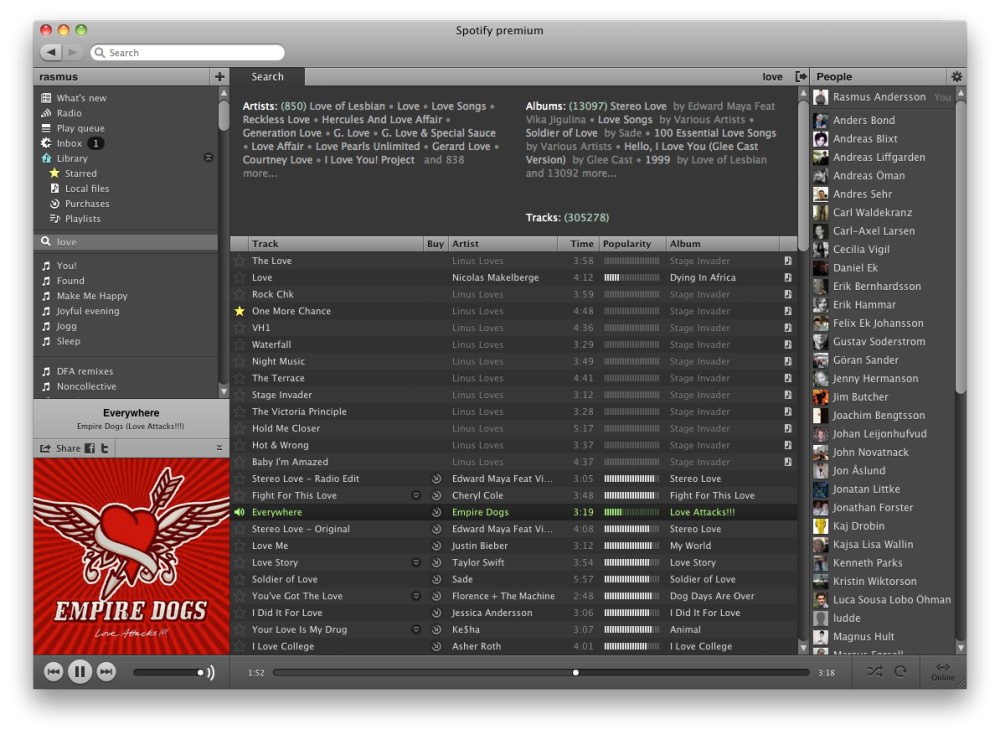Viewport: 1000px width, 735px height.
Task: Go to the previous track
Action: point(54,672)
